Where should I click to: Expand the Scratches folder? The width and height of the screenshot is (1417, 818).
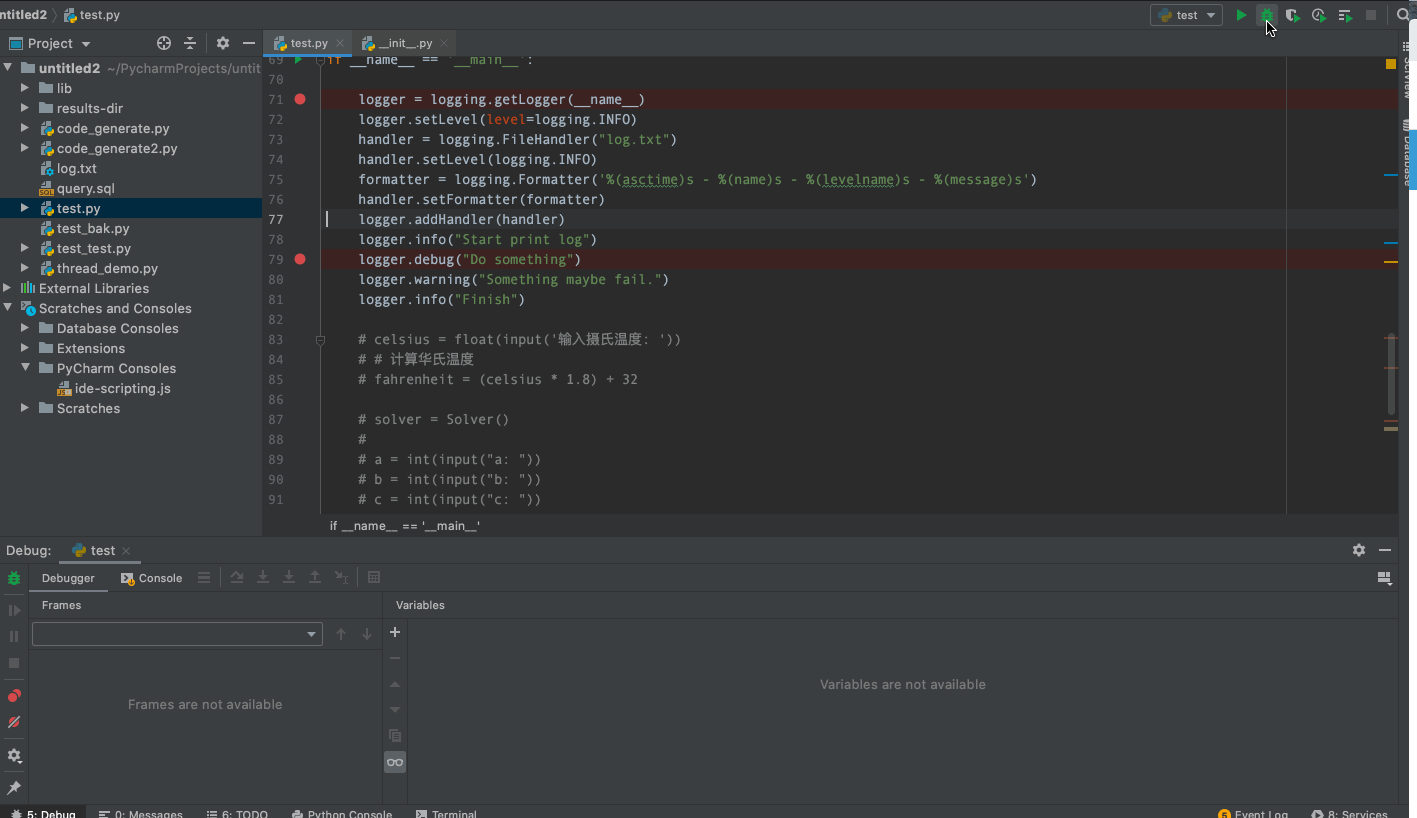click(26, 408)
